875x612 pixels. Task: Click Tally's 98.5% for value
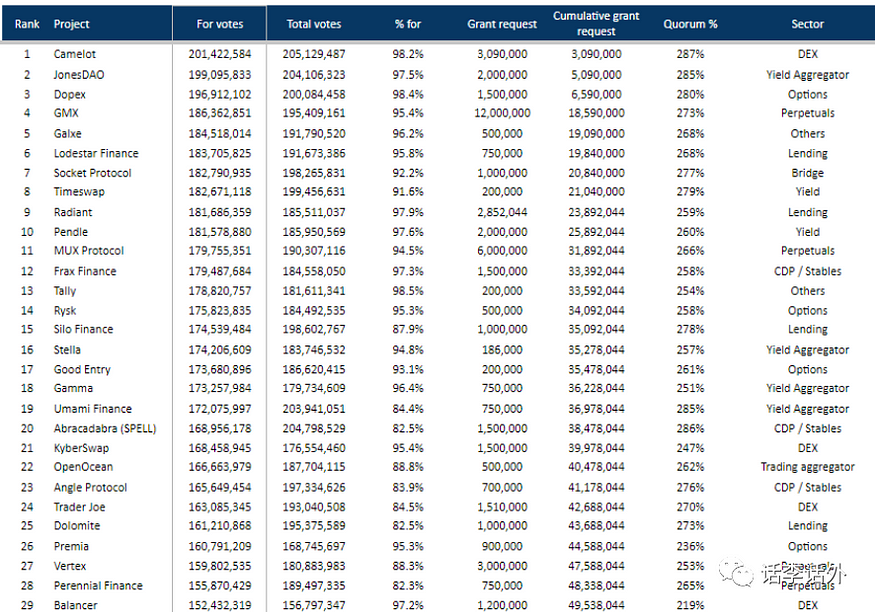click(408, 291)
